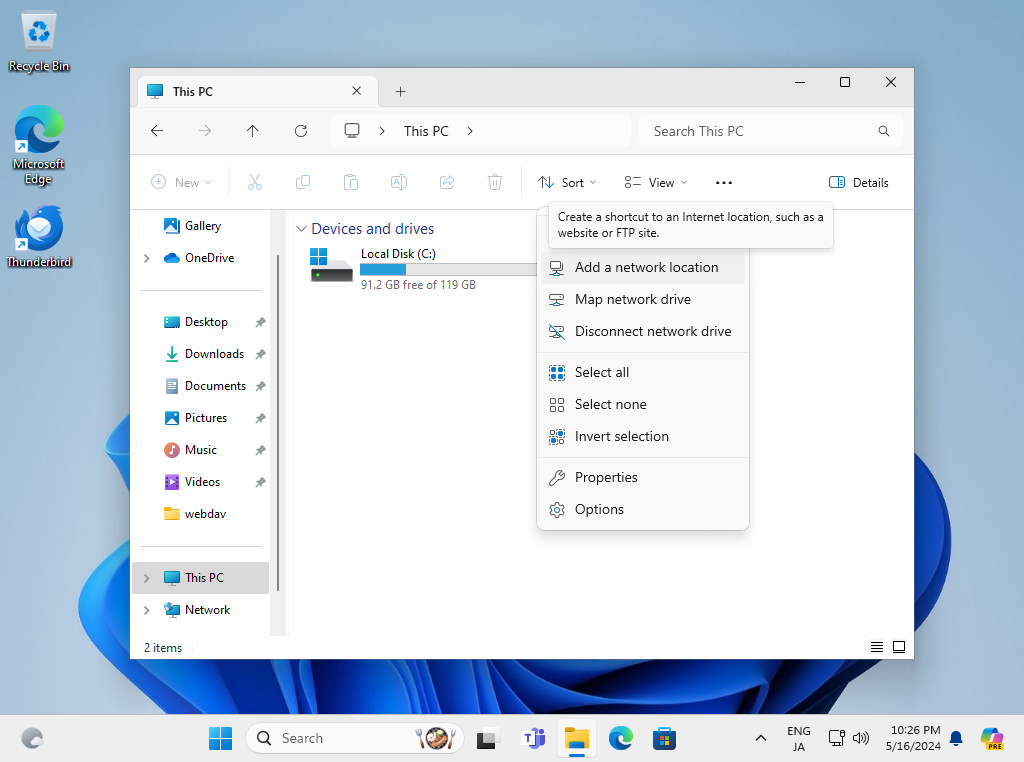The width and height of the screenshot is (1024, 762).
Task: Open Copilot preview icon in taskbar
Action: [992, 738]
